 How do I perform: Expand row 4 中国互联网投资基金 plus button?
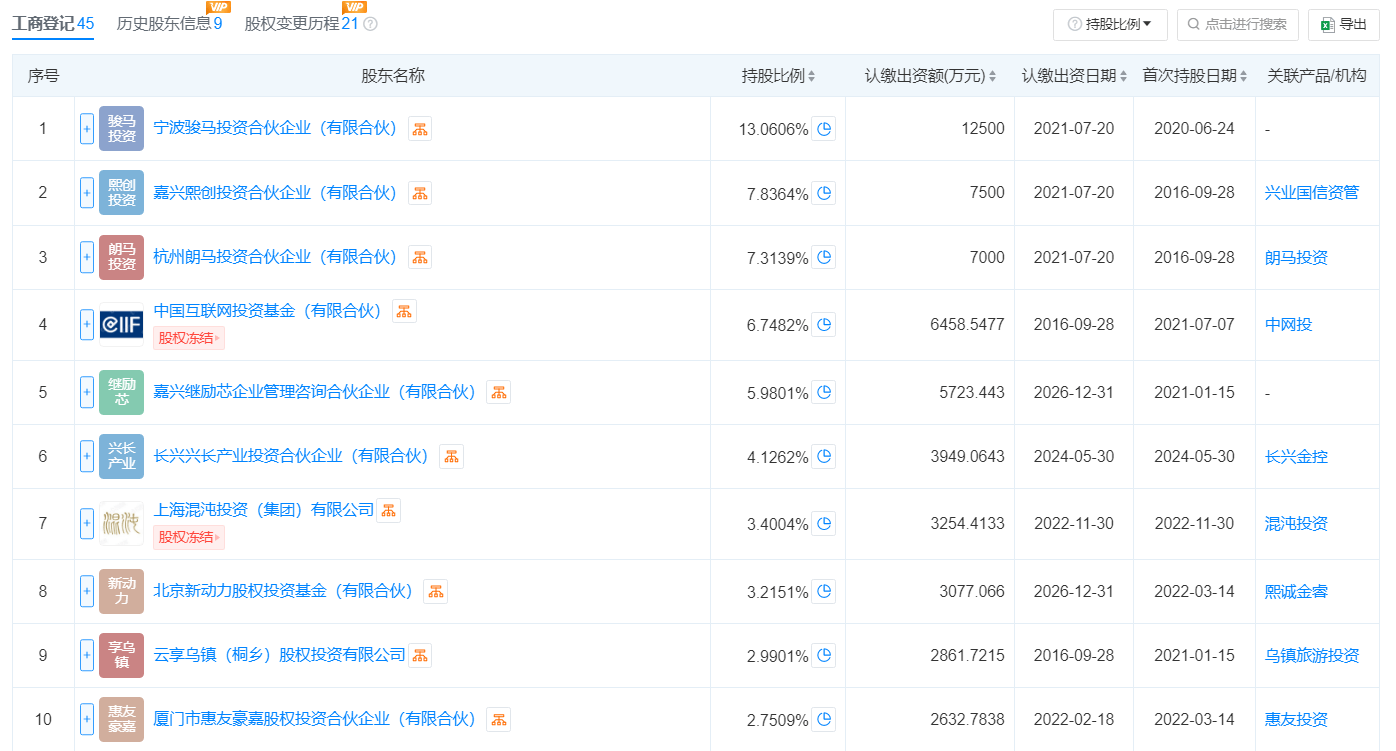87,325
